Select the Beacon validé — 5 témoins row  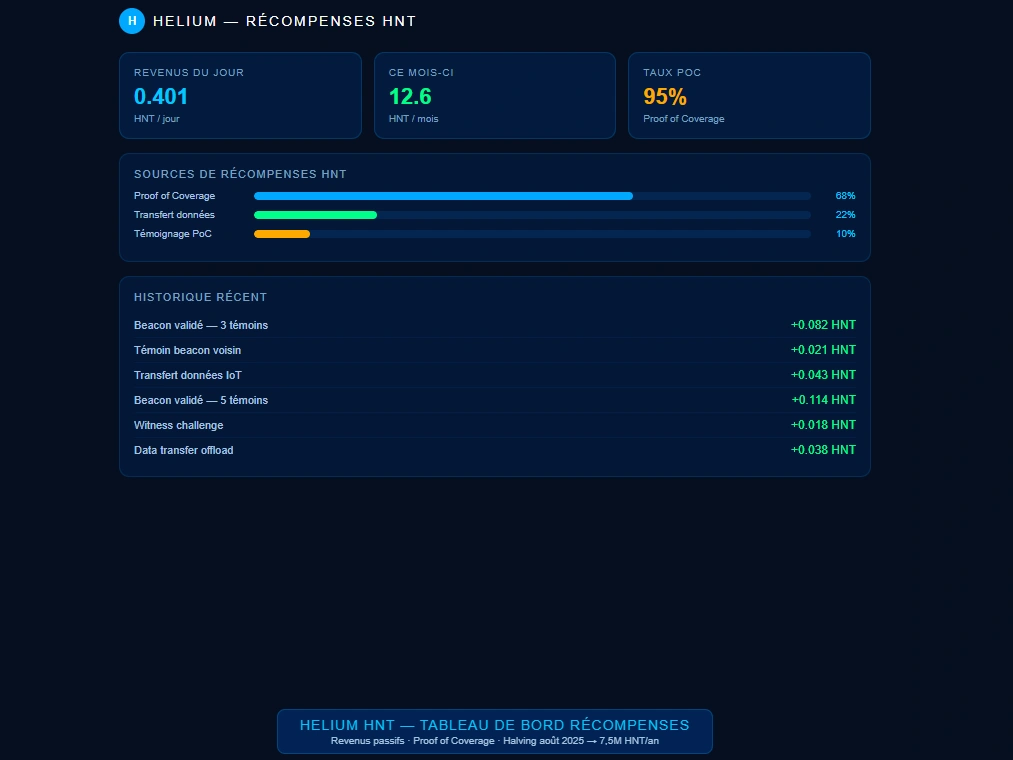[495, 400]
